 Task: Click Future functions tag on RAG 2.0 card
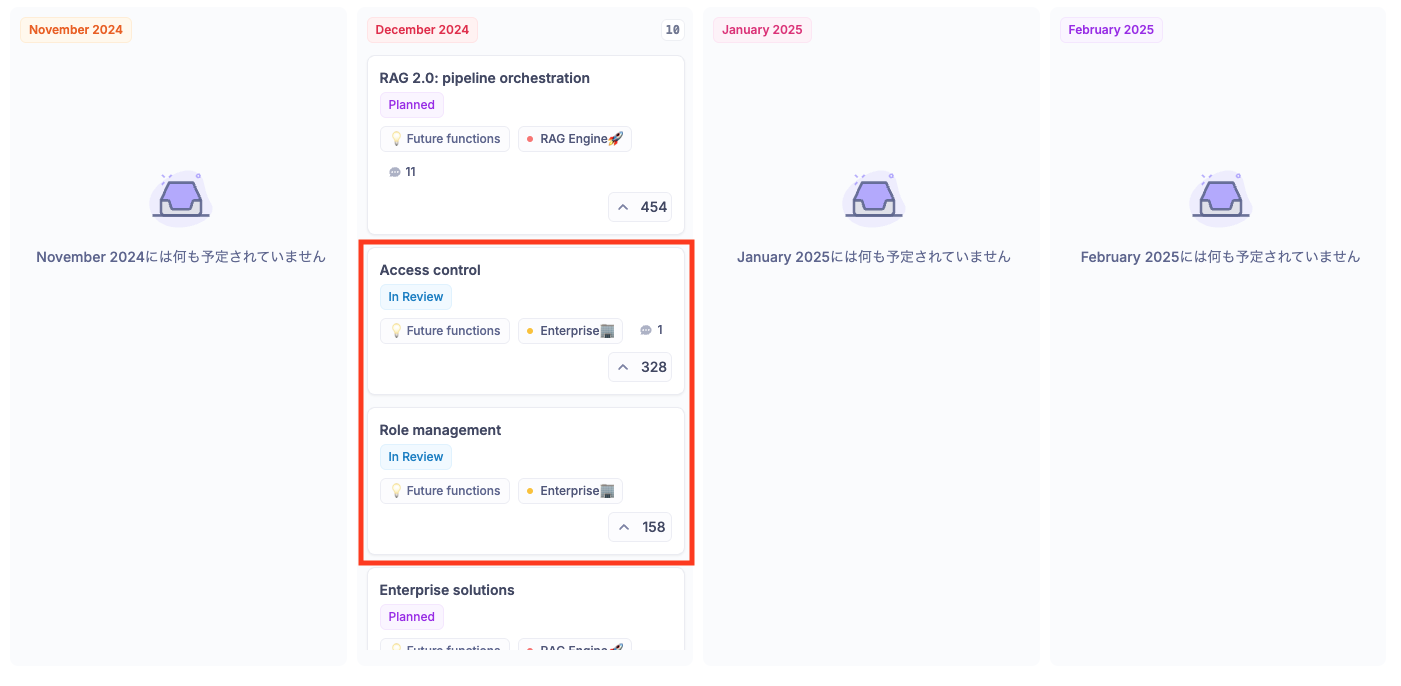tap(445, 139)
